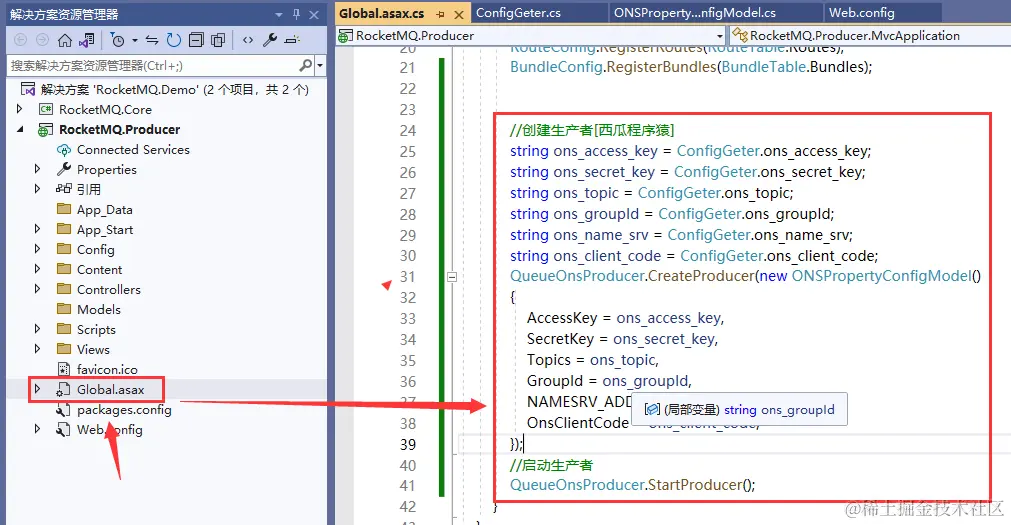Expand the Scripts folder
1011x525 pixels.
coord(37,329)
